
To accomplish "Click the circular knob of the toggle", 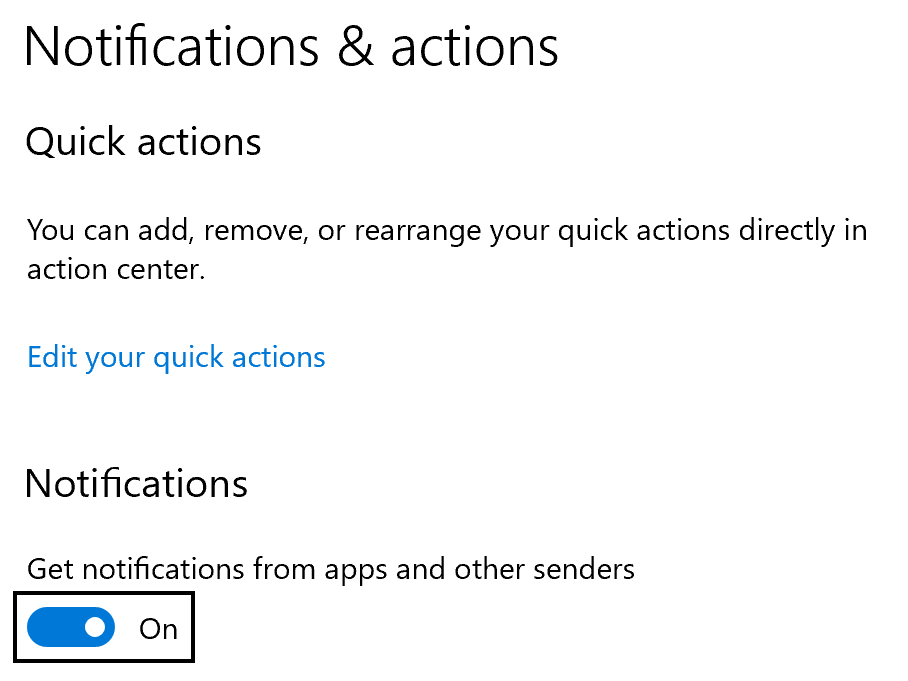I will [93, 627].
